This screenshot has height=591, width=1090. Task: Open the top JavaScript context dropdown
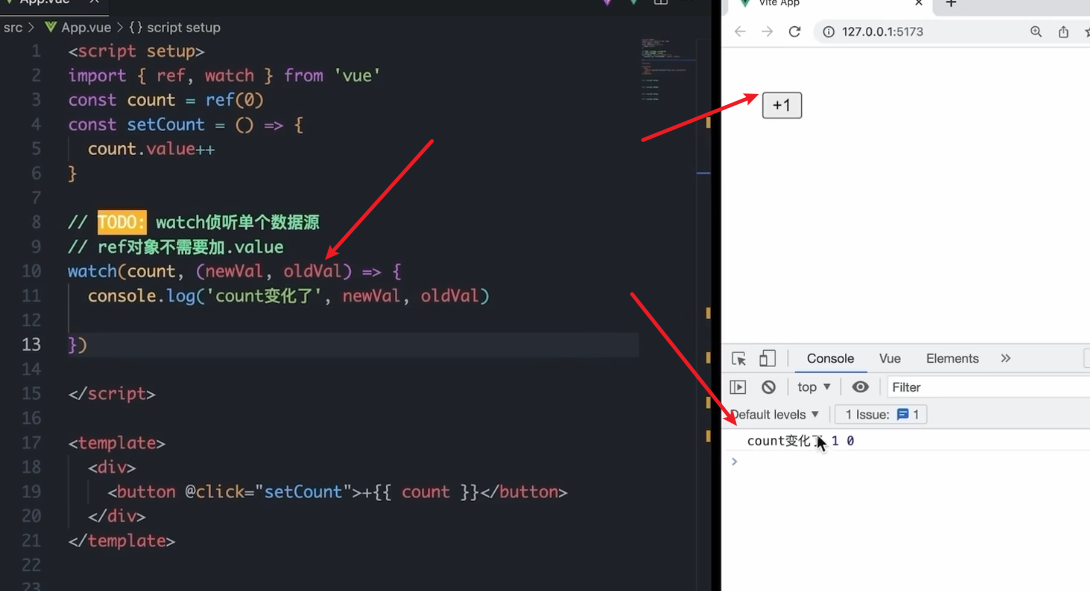click(813, 387)
